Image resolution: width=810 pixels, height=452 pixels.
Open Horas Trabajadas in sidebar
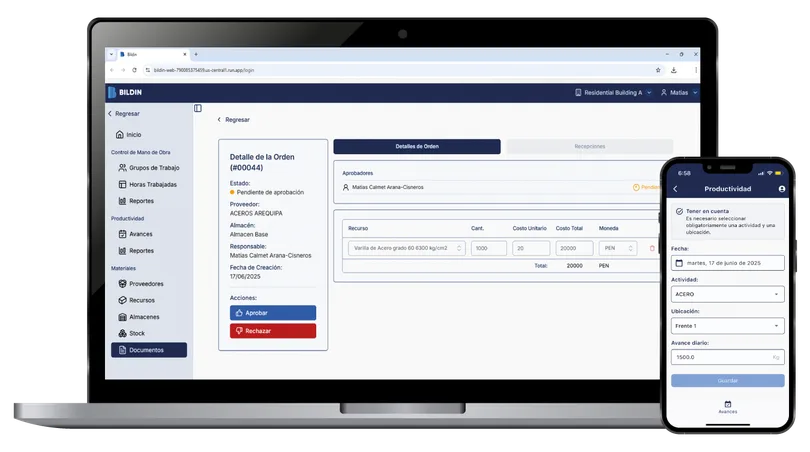[148, 184]
